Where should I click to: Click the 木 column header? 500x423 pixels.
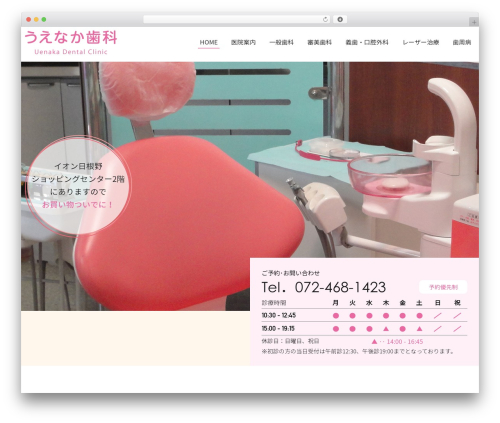[386, 303]
